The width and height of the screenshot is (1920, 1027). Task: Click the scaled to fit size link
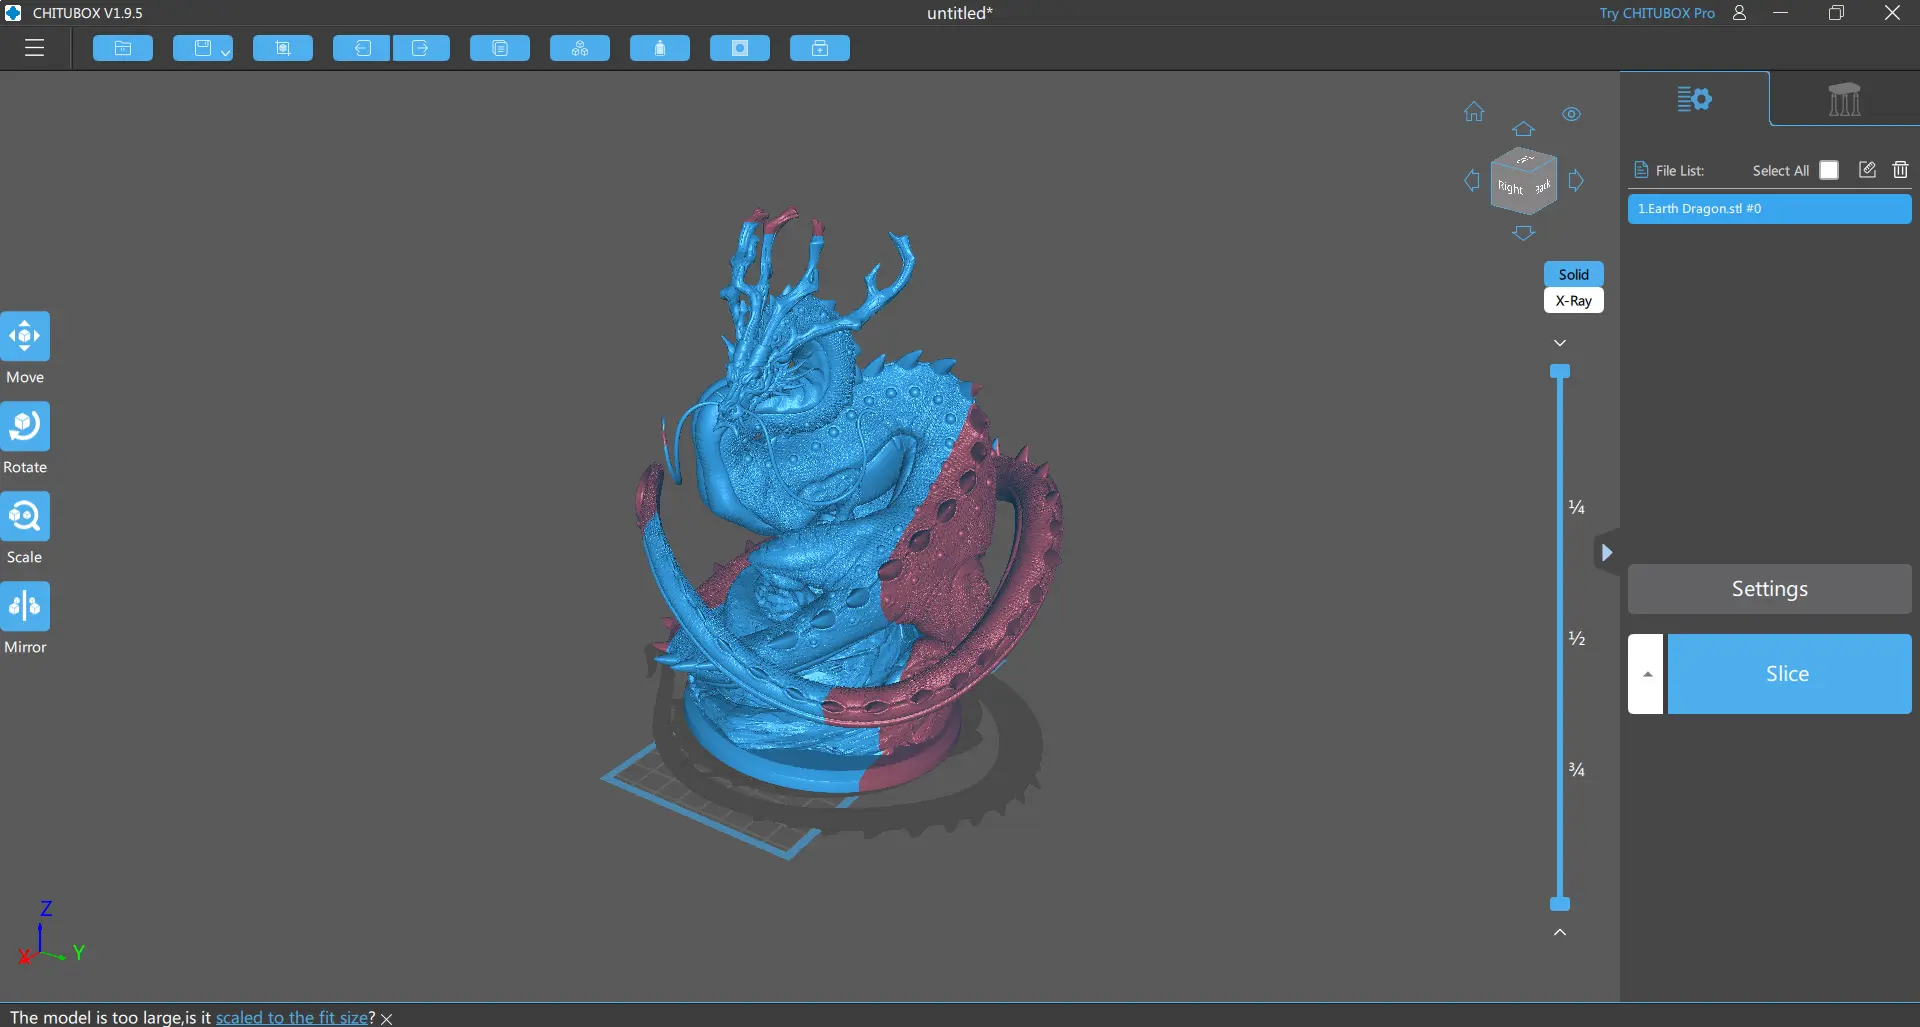coord(290,1017)
